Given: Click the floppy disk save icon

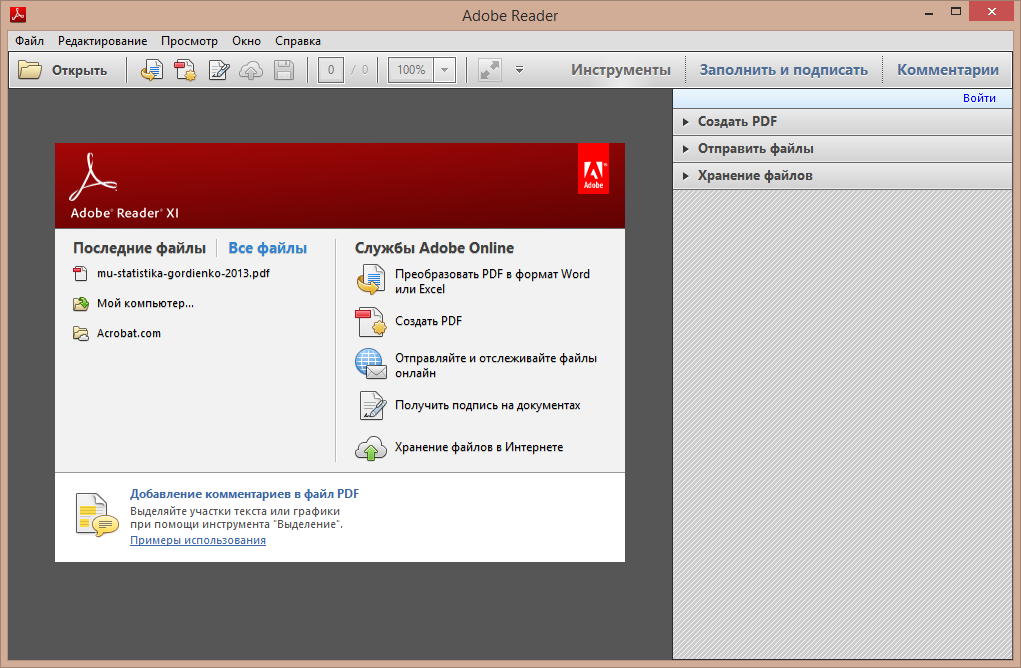Looking at the screenshot, I should (x=284, y=70).
